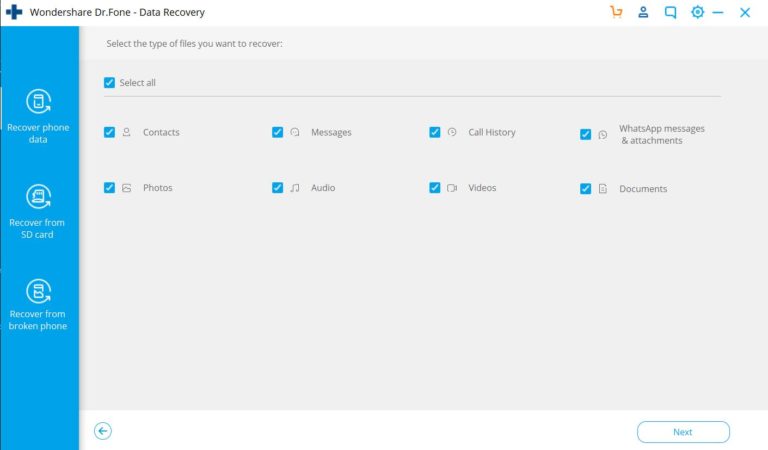This screenshot has height=450, width=768.
Task: Click the Next button
Action: [683, 432]
